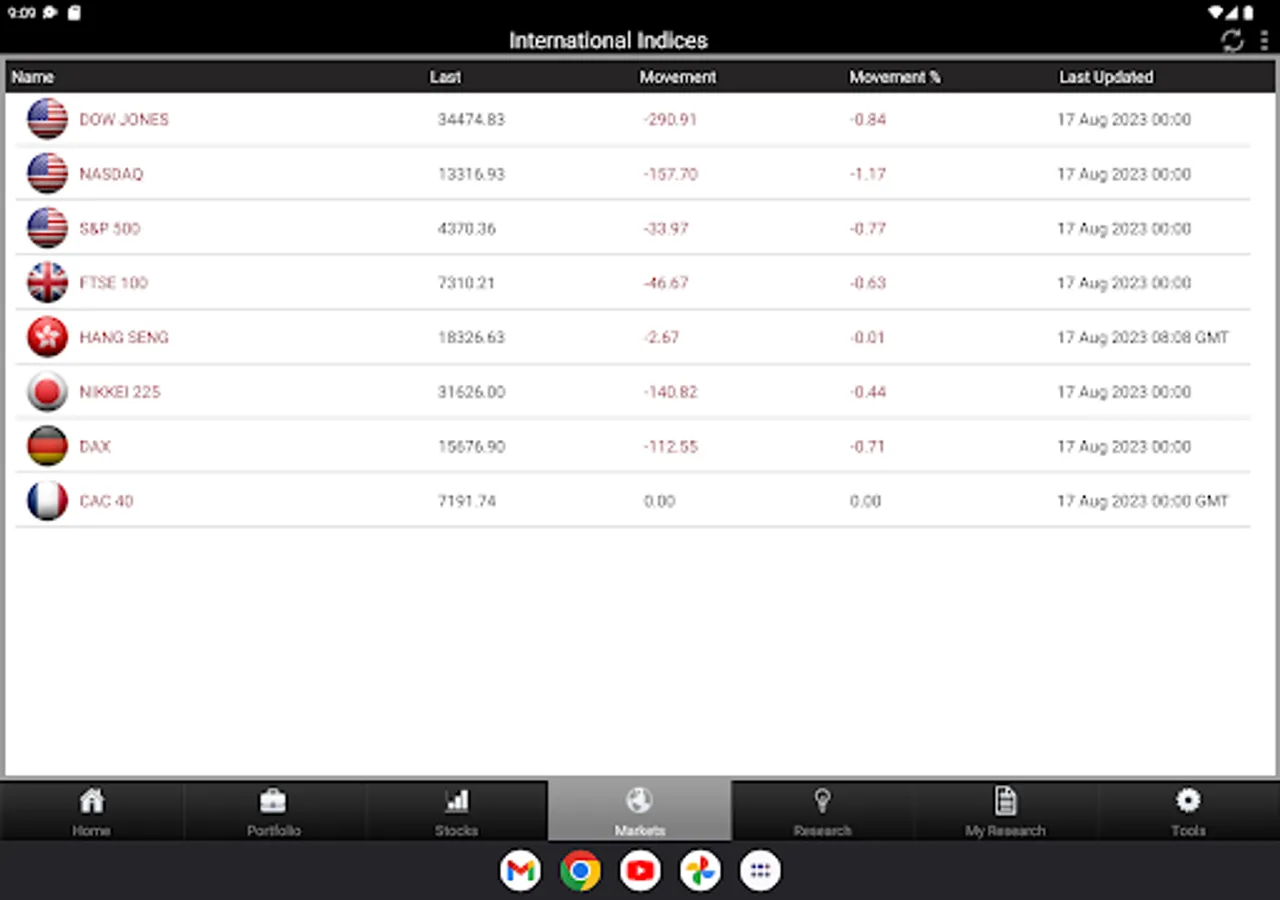1280x900 pixels.
Task: Click FTSE 100 last value 7310.21
Action: pos(466,283)
